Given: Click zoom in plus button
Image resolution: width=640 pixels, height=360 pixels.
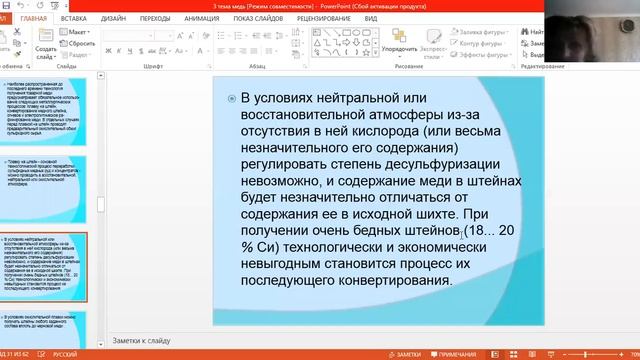Looking at the screenshot, I should [x=621, y=354].
